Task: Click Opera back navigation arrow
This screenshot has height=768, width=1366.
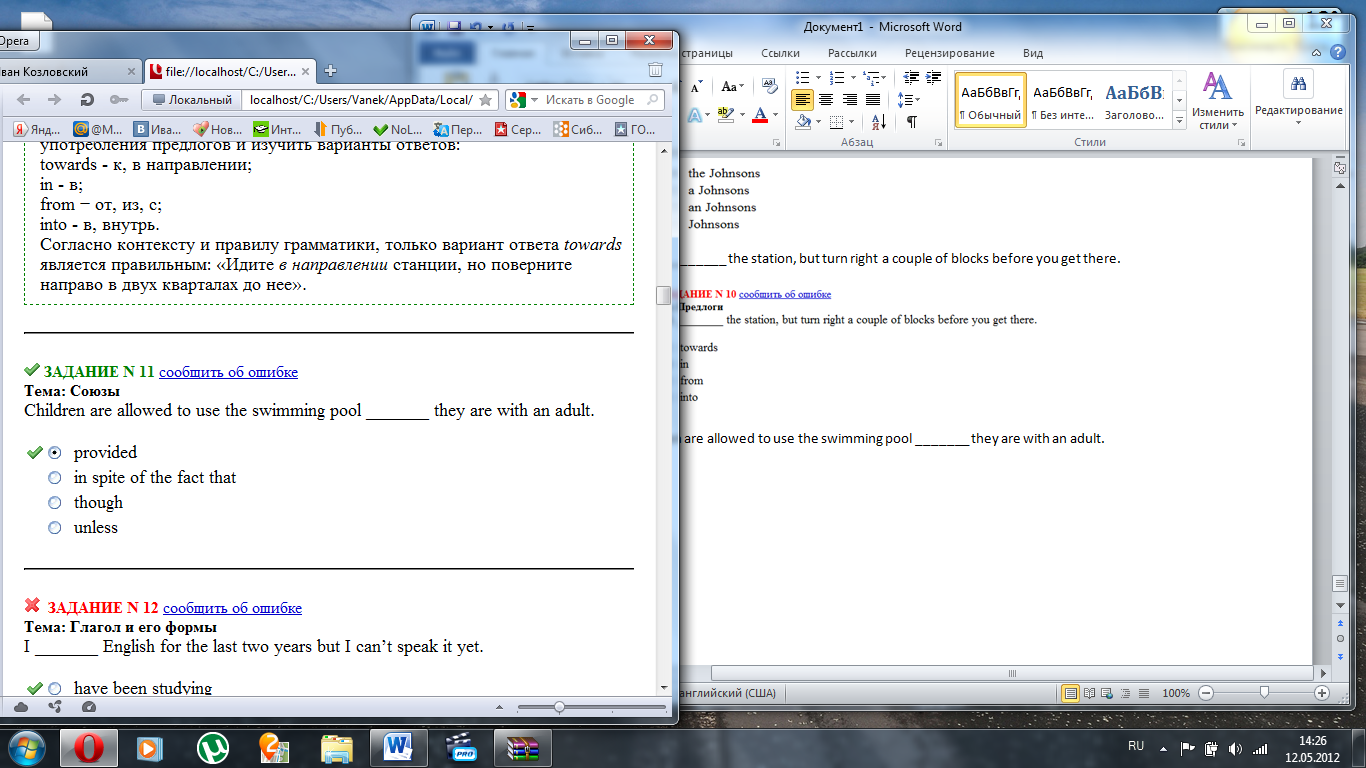Action: [24, 99]
